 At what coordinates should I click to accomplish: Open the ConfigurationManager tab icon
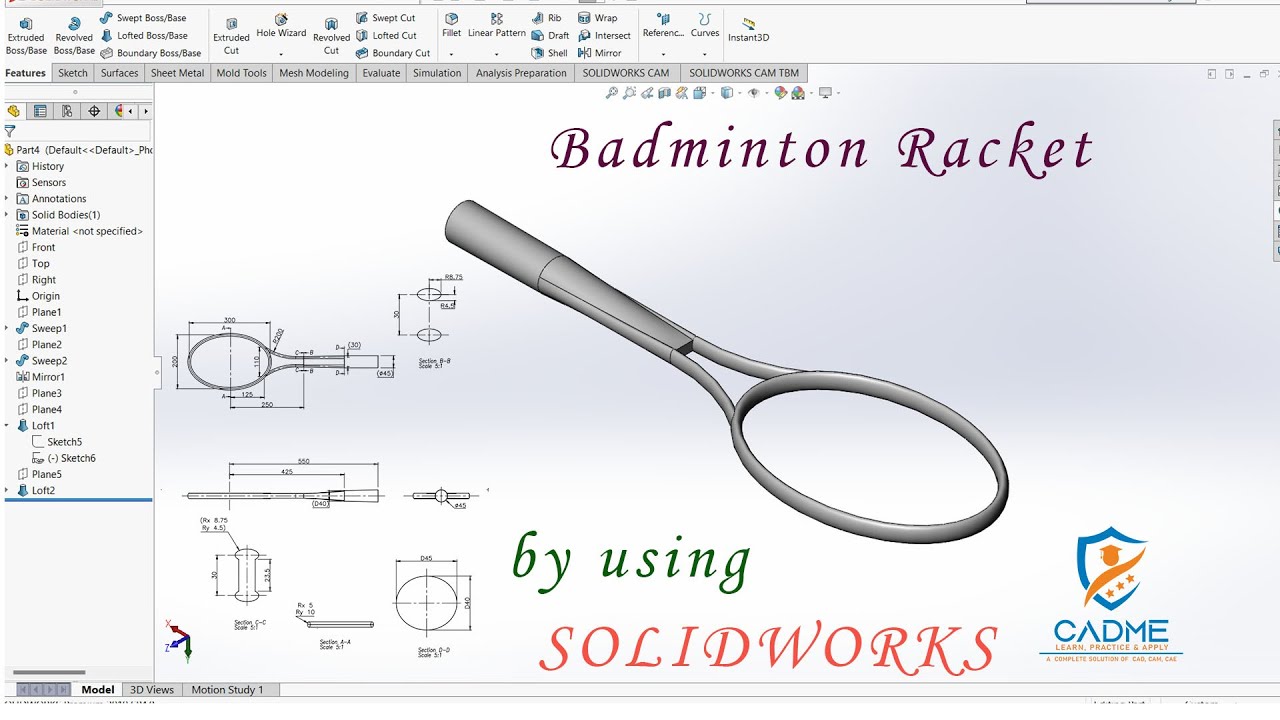pos(67,111)
